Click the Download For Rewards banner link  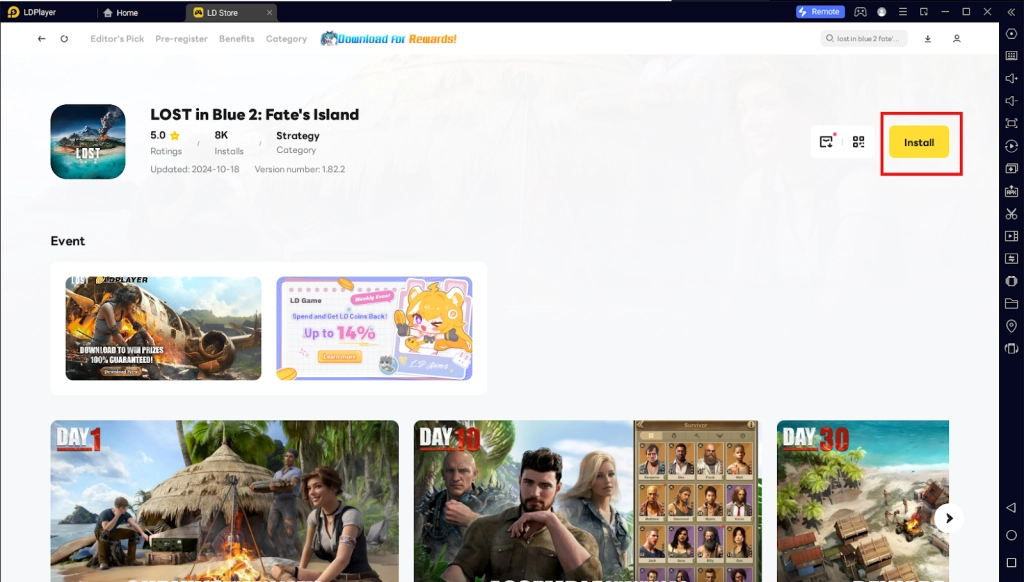[389, 39]
